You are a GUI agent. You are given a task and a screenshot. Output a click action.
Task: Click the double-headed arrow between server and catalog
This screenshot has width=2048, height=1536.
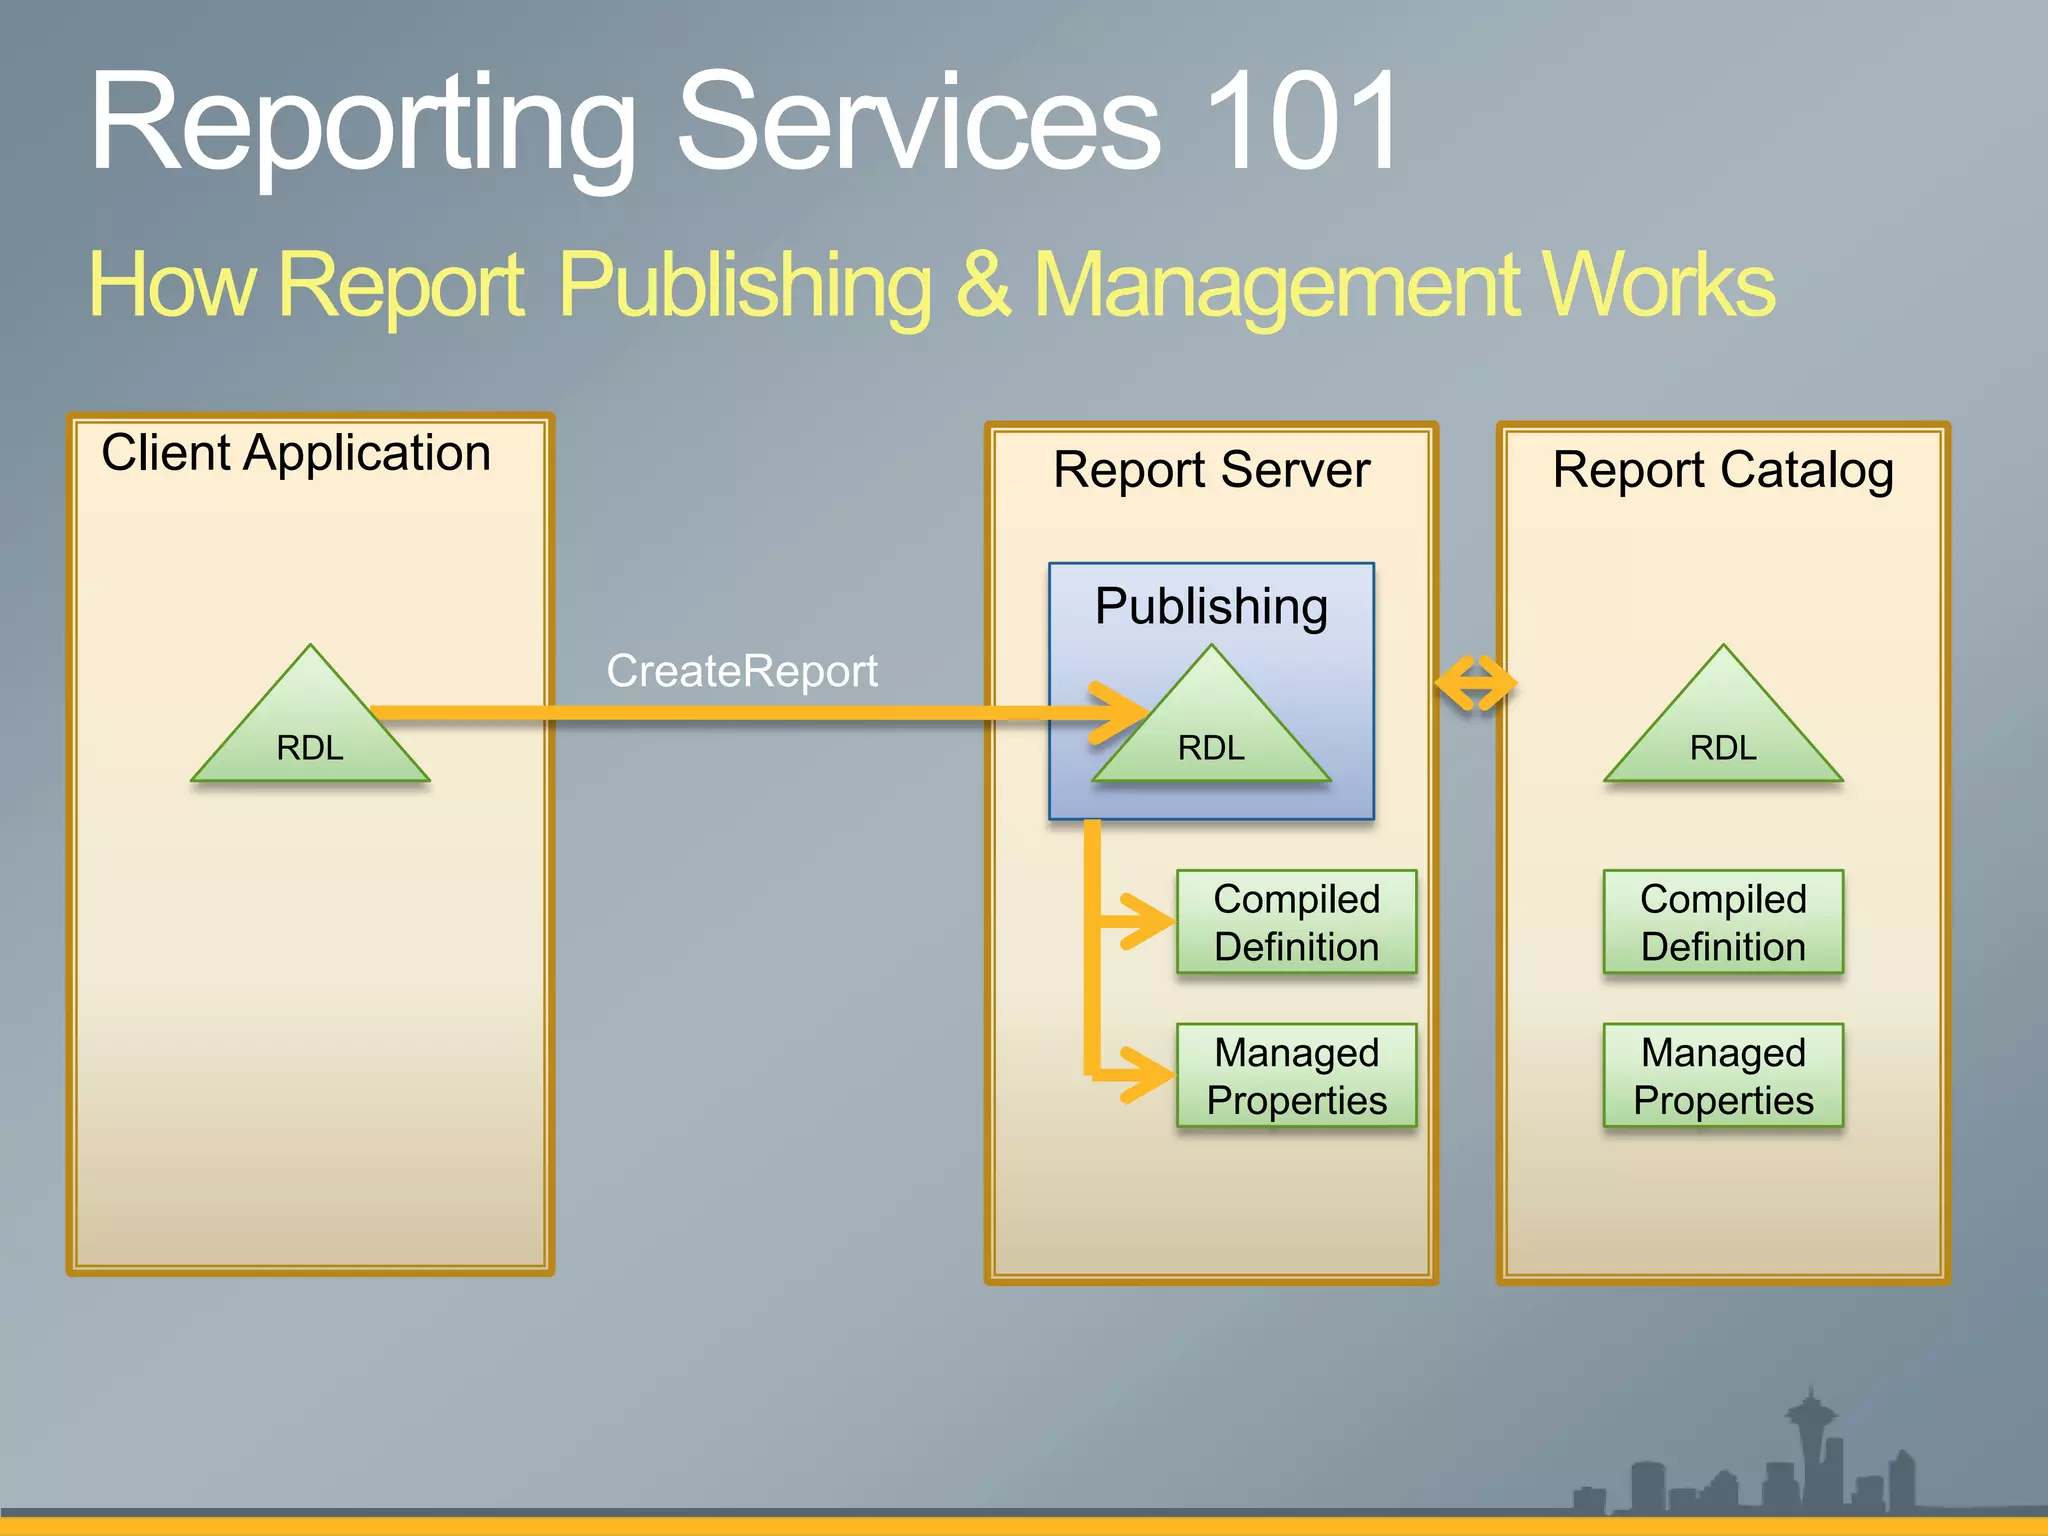(1475, 684)
